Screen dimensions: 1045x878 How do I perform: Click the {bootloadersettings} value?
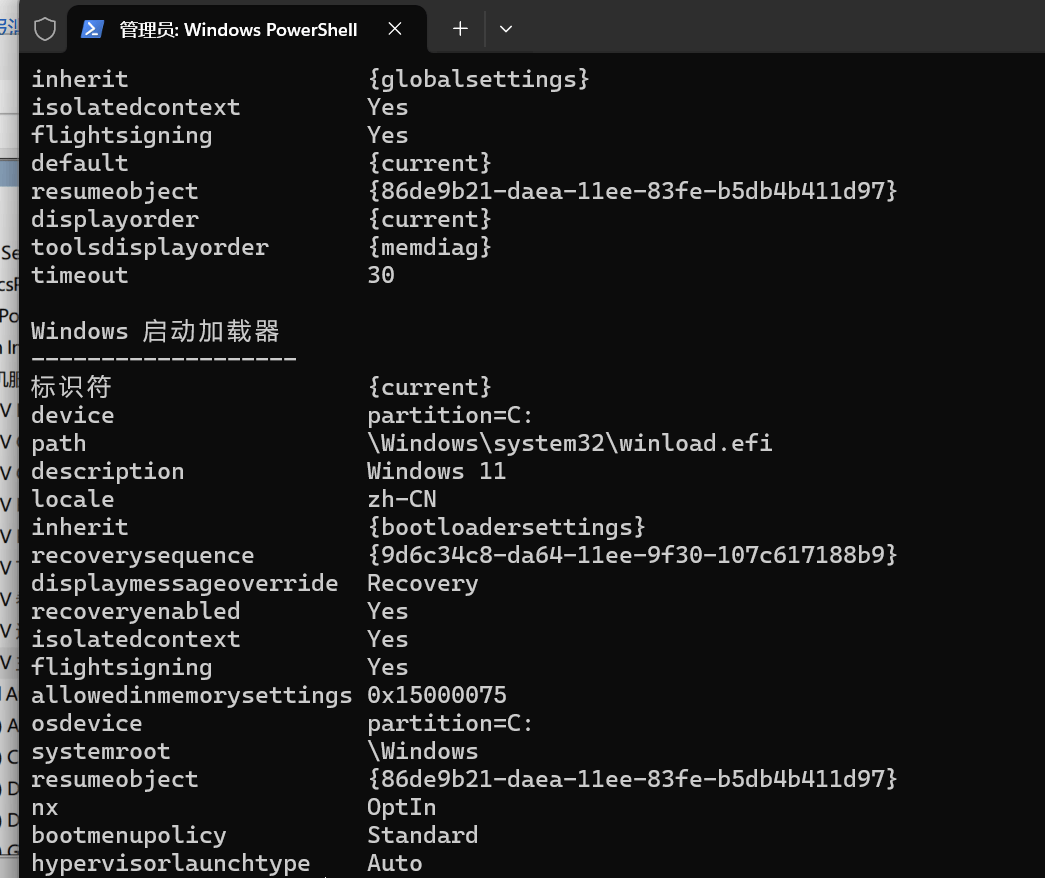[507, 527]
